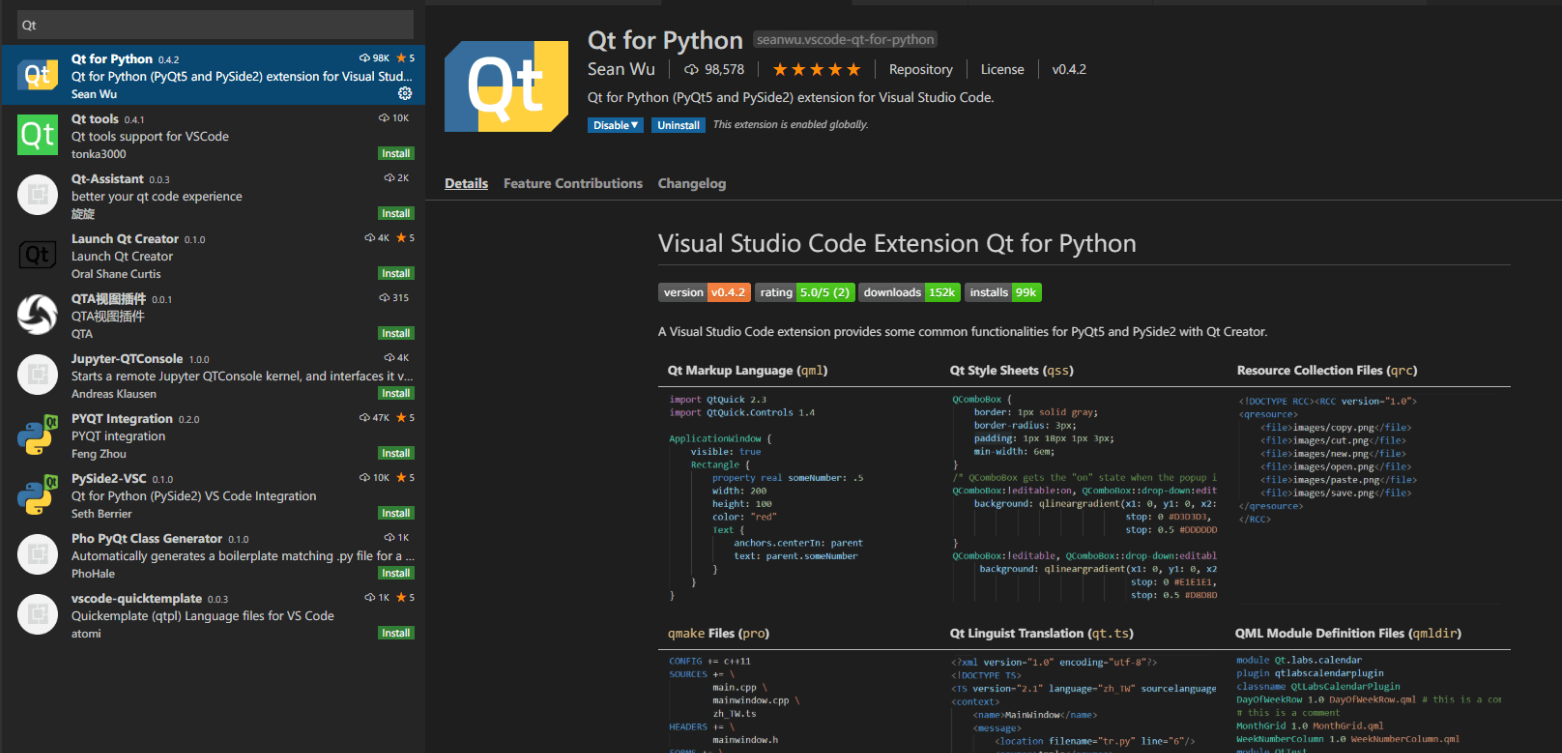Click the Sean Wu publisher name in header

click(x=621, y=70)
